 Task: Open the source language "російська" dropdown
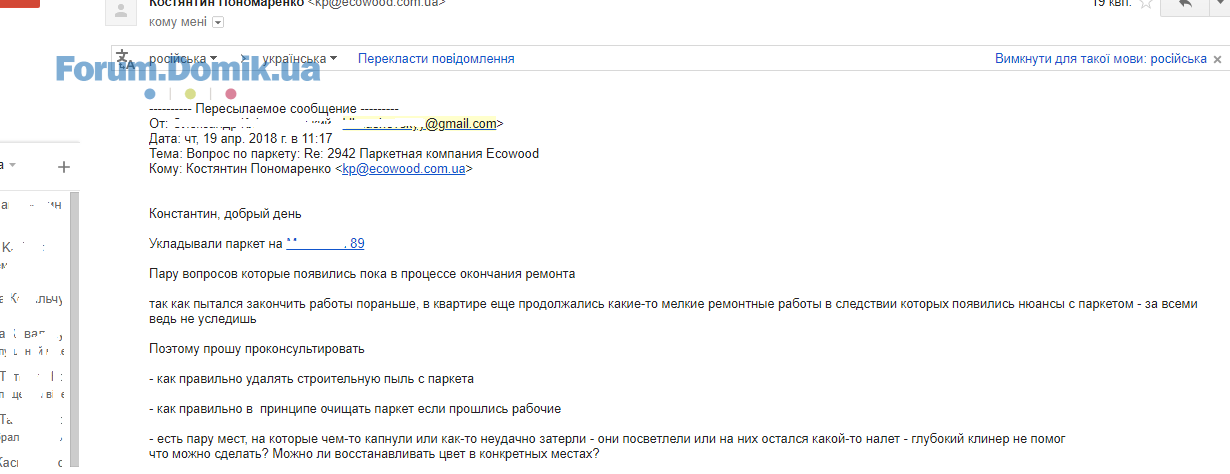[x=183, y=59]
